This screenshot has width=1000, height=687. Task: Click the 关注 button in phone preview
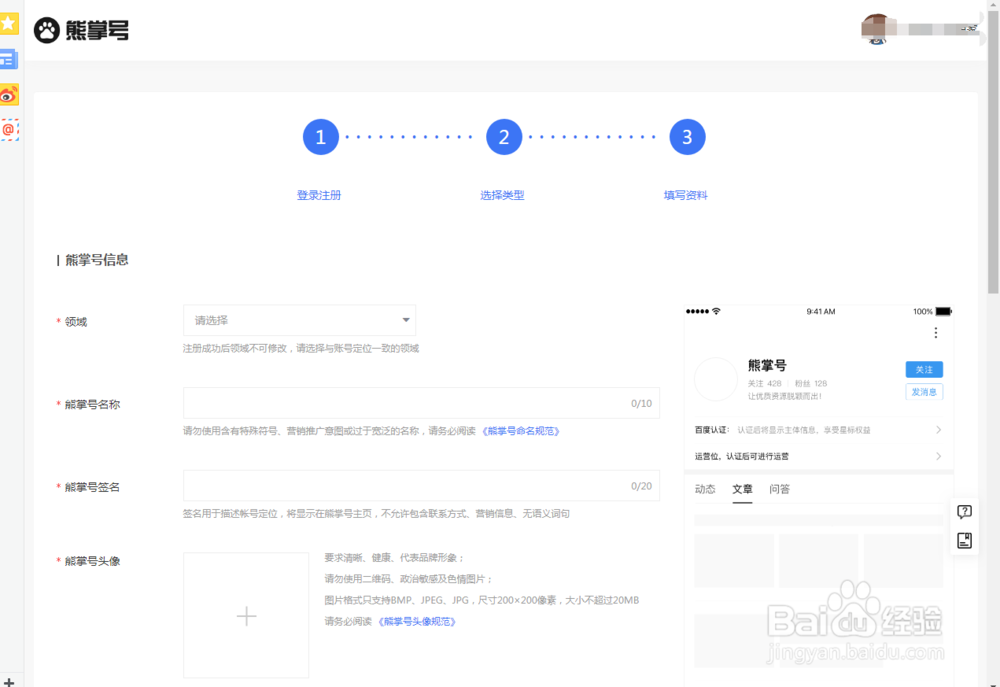[924, 369]
